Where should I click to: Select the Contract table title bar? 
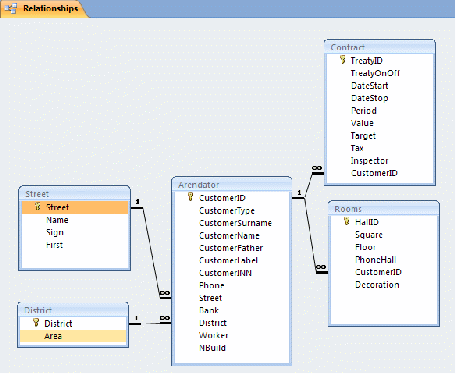(380, 47)
